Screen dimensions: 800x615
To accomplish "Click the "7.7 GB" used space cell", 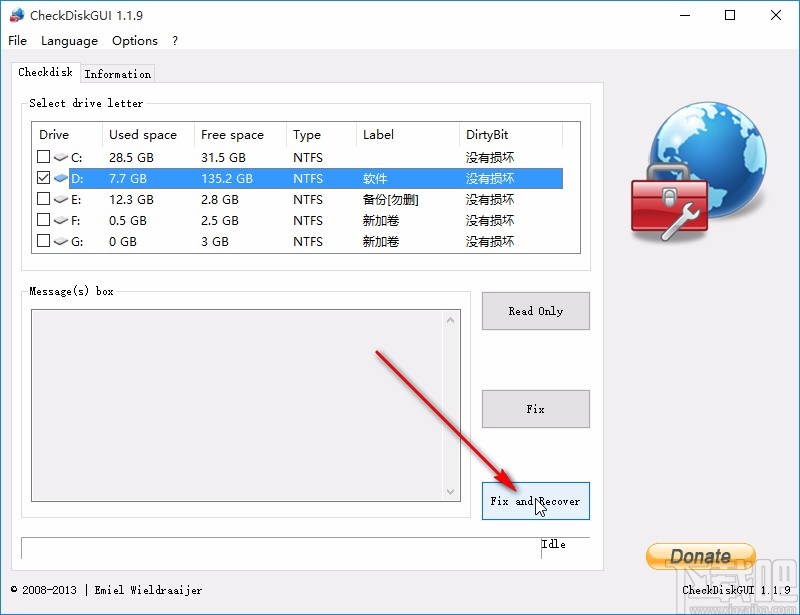I will click(128, 179).
